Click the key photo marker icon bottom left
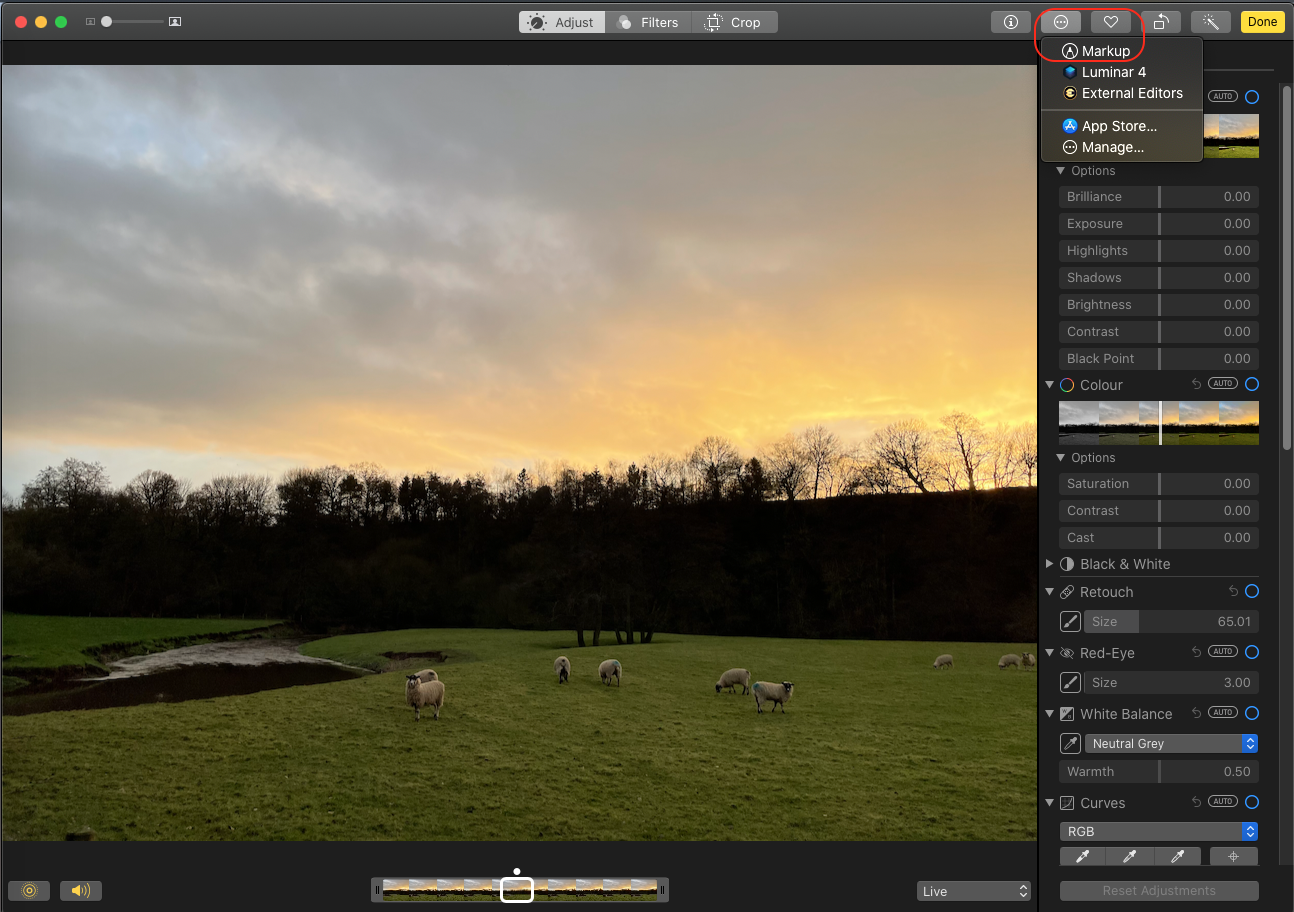The height and width of the screenshot is (912, 1294). [x=28, y=890]
